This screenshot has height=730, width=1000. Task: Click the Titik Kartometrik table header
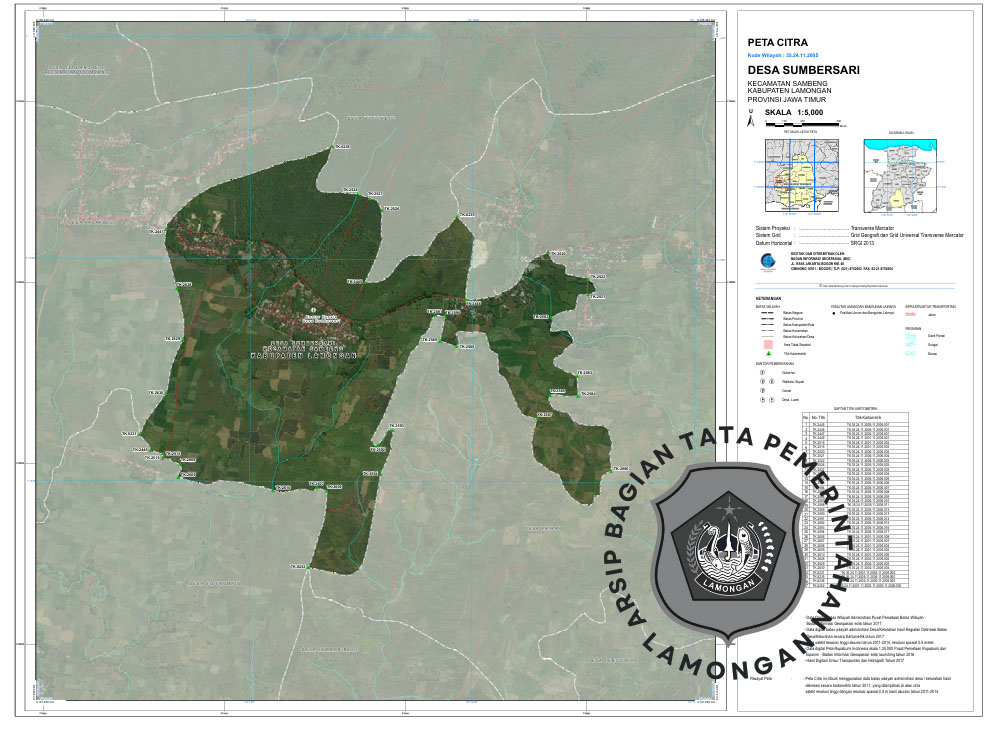pos(867,417)
